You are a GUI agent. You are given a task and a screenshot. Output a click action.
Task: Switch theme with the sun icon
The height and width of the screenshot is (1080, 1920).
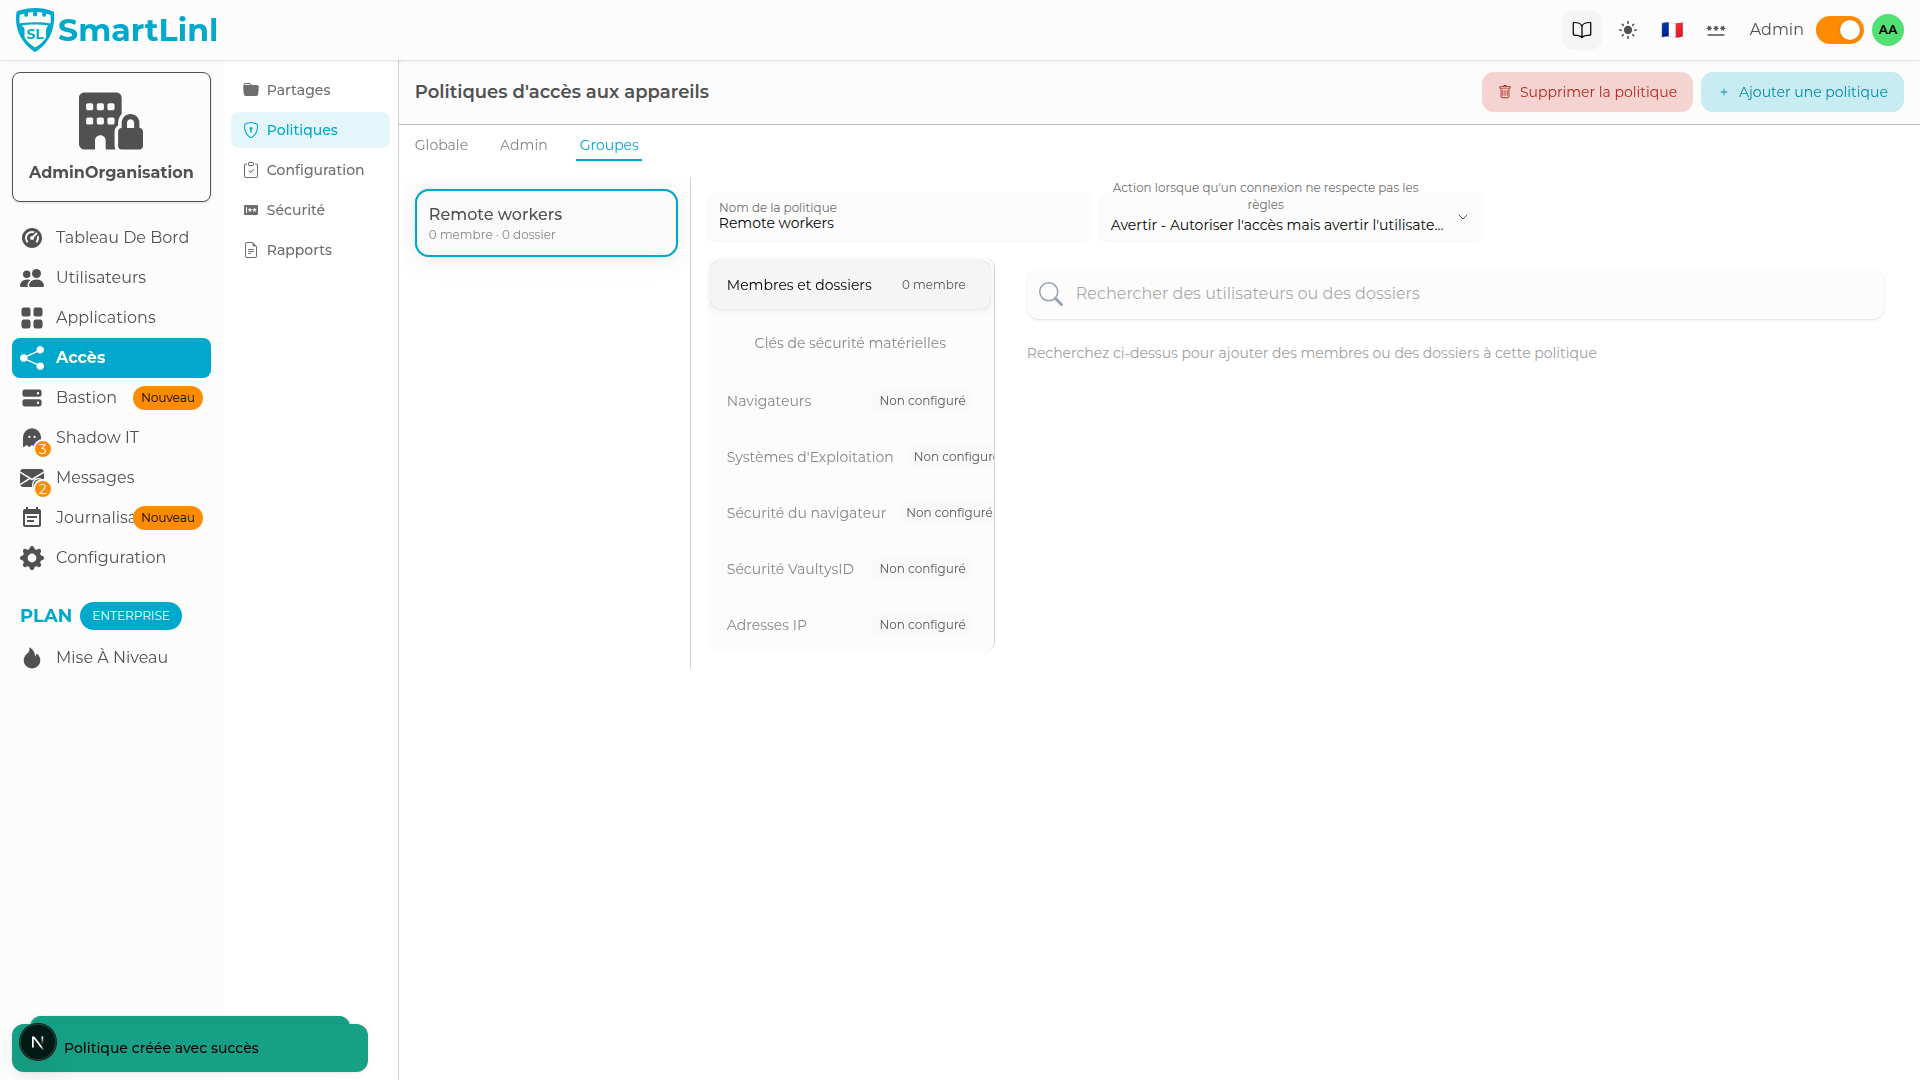pyautogui.click(x=1628, y=29)
